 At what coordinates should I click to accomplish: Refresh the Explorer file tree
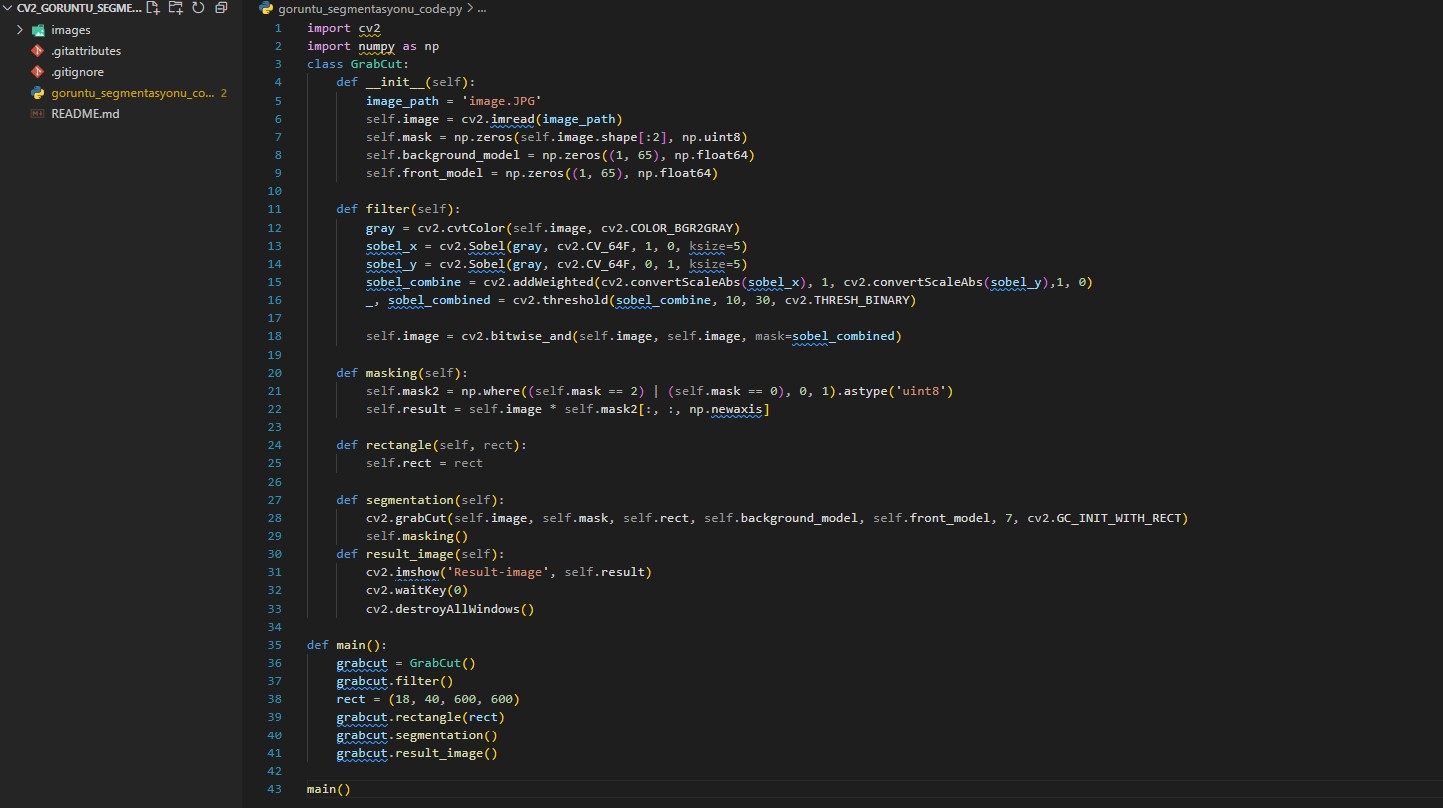198,8
